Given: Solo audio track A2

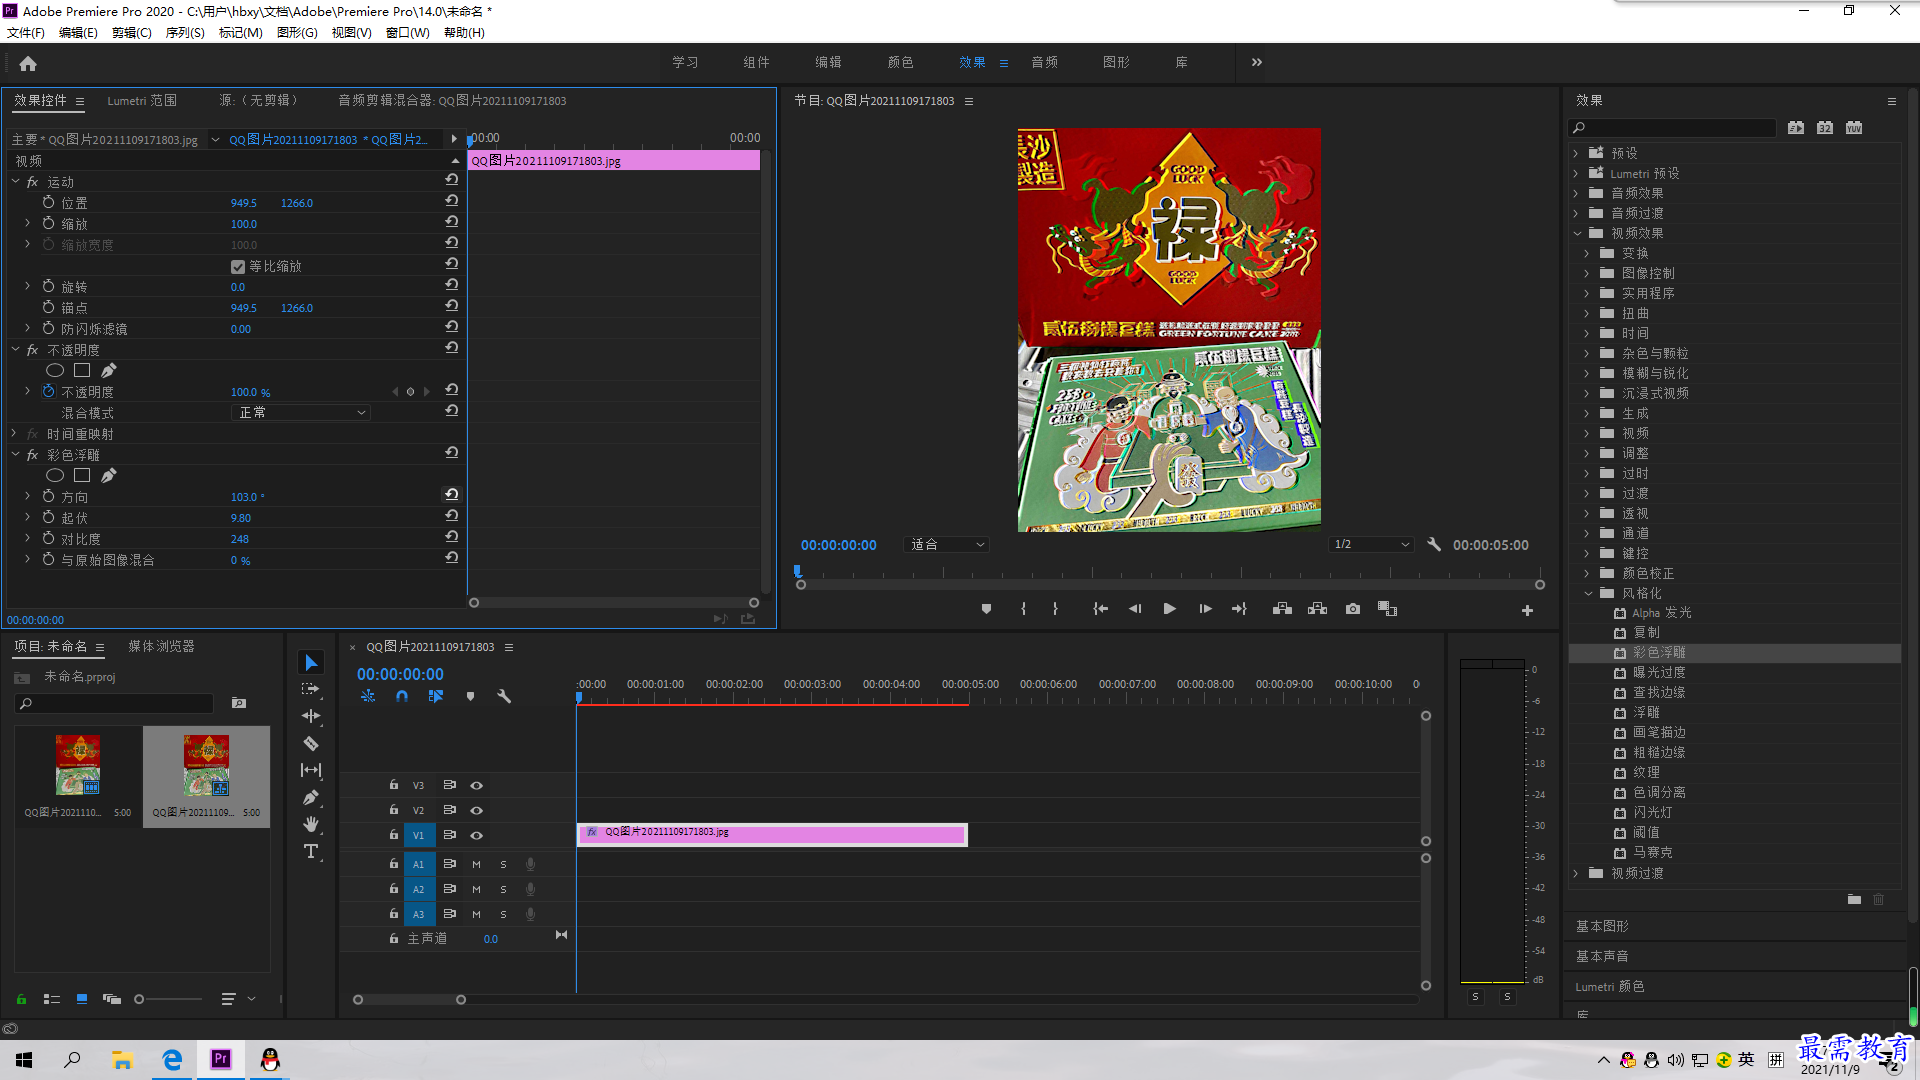Looking at the screenshot, I should click(503, 889).
